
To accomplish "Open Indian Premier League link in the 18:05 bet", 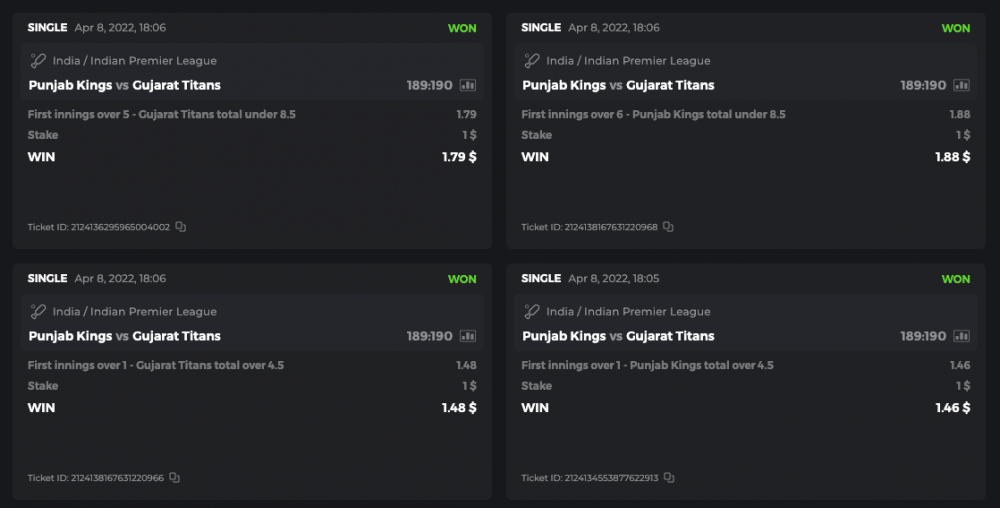I will [x=628, y=312].
